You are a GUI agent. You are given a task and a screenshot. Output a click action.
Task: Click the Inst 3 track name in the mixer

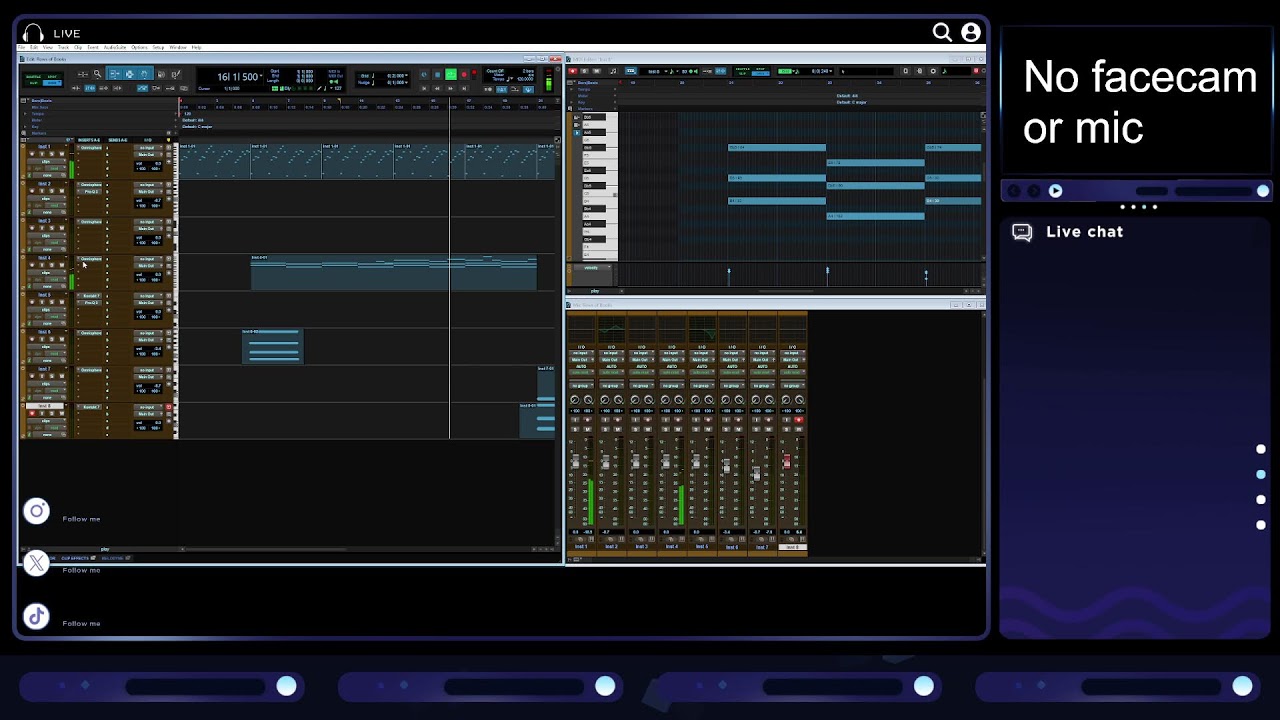pyautogui.click(x=641, y=547)
